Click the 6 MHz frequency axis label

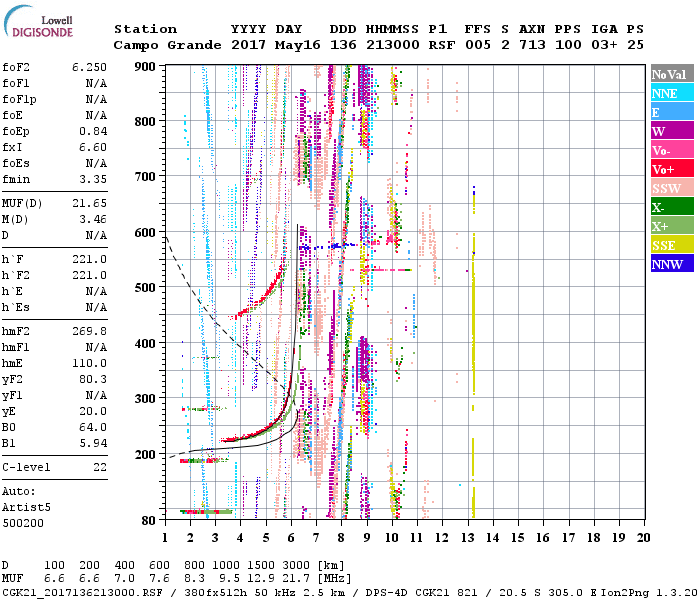291,538
